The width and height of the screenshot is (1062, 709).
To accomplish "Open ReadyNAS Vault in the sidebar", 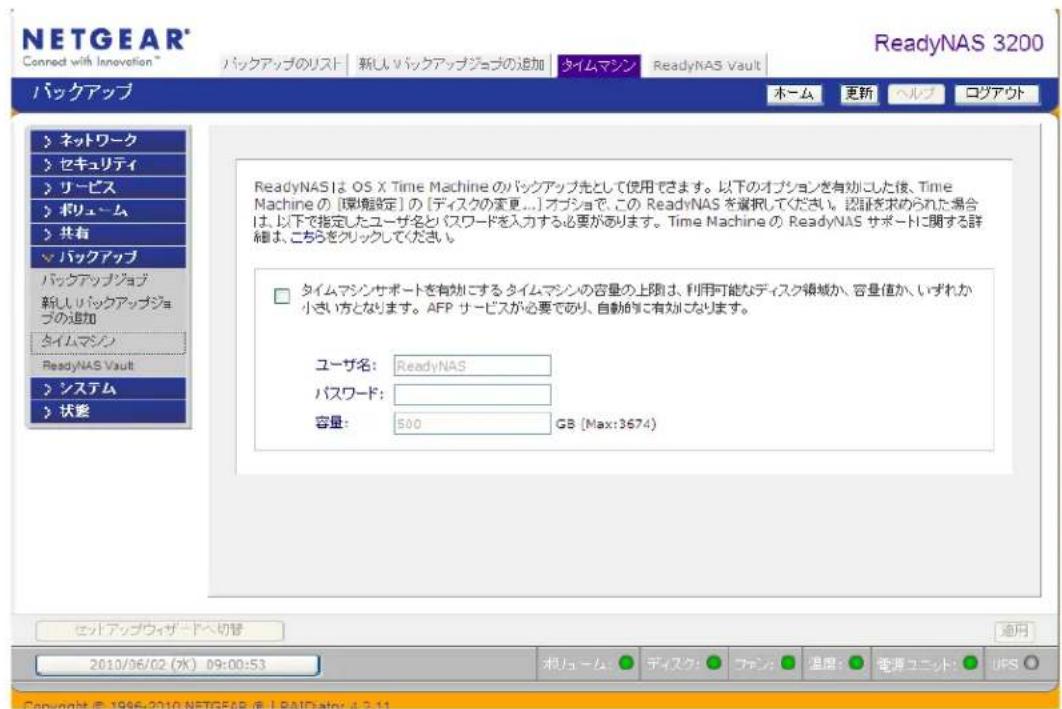I will point(88,366).
